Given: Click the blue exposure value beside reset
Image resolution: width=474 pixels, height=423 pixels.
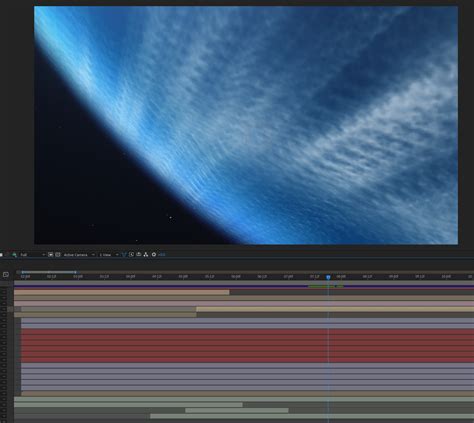Looking at the screenshot, I should (162, 255).
